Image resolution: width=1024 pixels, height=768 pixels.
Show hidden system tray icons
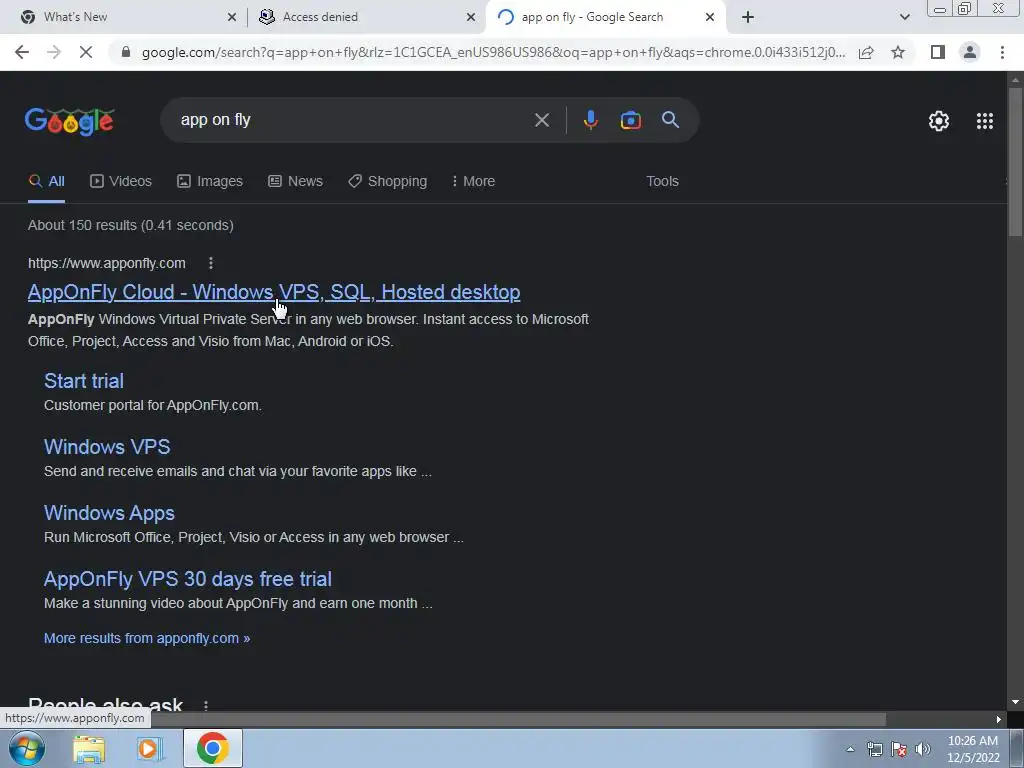pyautogui.click(x=850, y=749)
